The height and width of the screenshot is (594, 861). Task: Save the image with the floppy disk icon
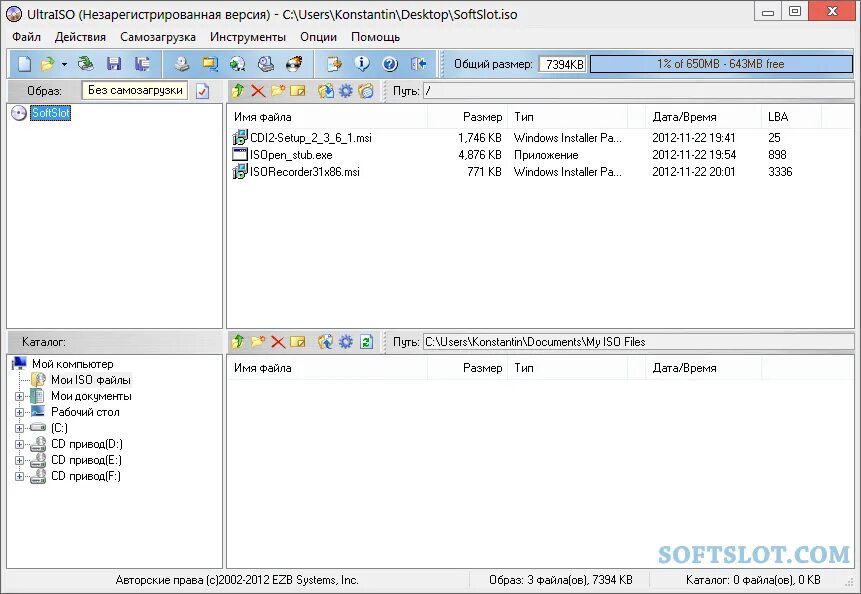114,64
